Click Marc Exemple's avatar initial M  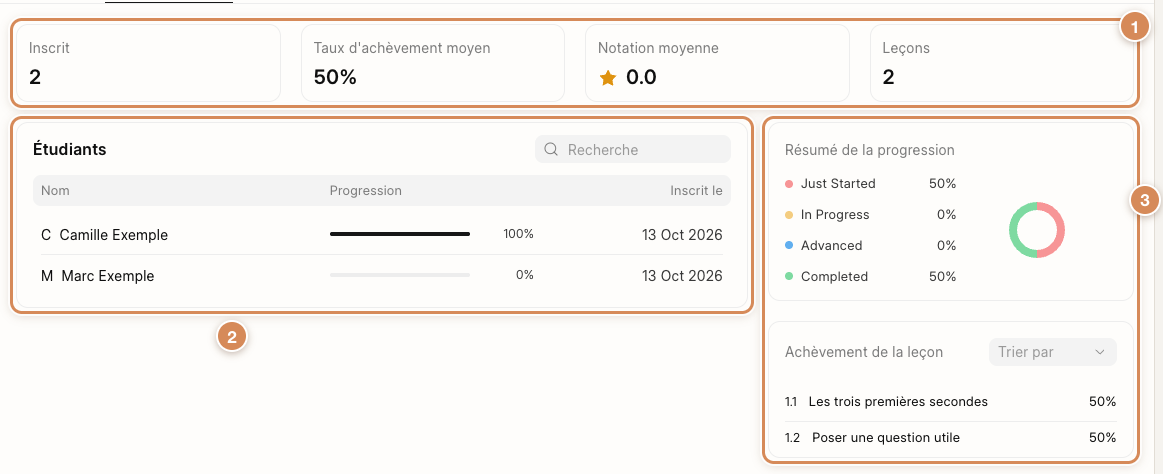tap(47, 276)
